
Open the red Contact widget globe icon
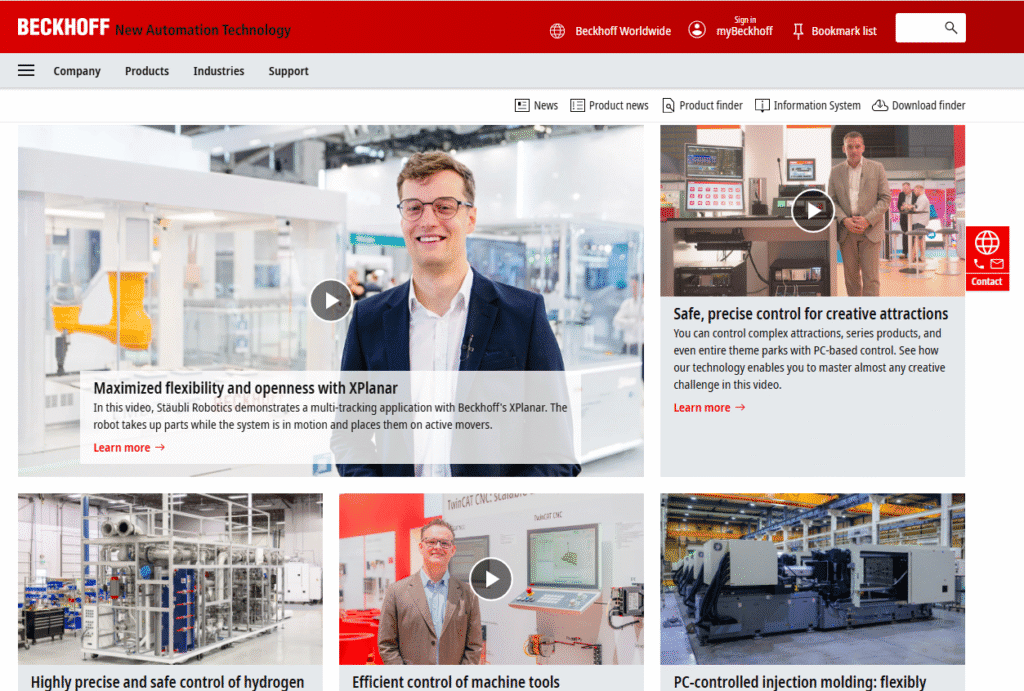(x=987, y=243)
